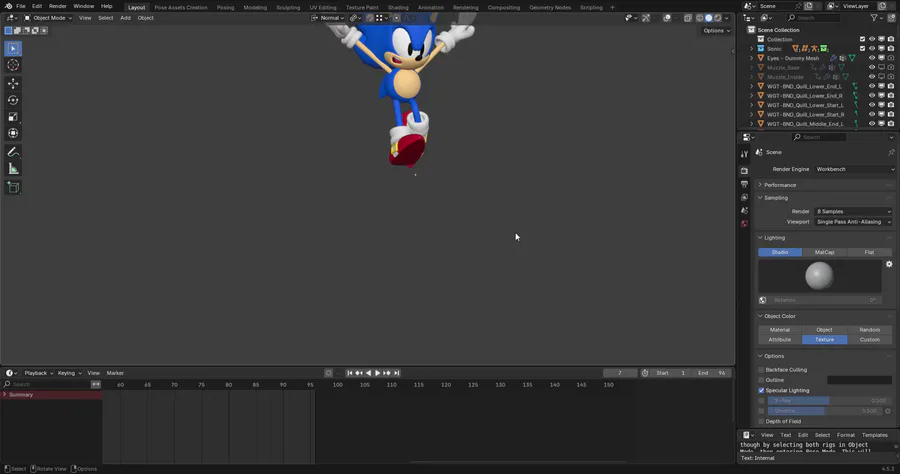Screen dimensions: 900x474
Task: Expand the Performance panel
Action: [x=825, y=185]
